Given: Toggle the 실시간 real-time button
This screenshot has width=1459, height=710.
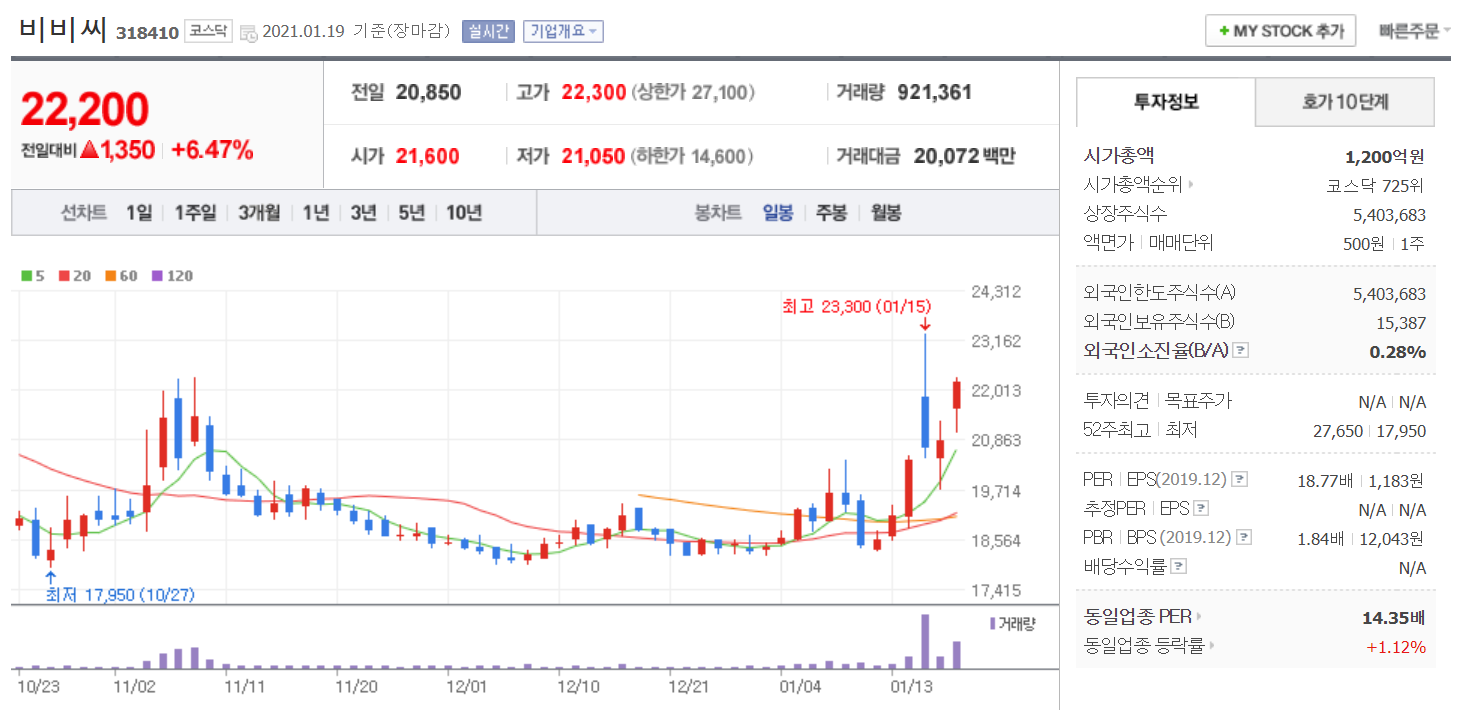Looking at the screenshot, I should [x=488, y=31].
